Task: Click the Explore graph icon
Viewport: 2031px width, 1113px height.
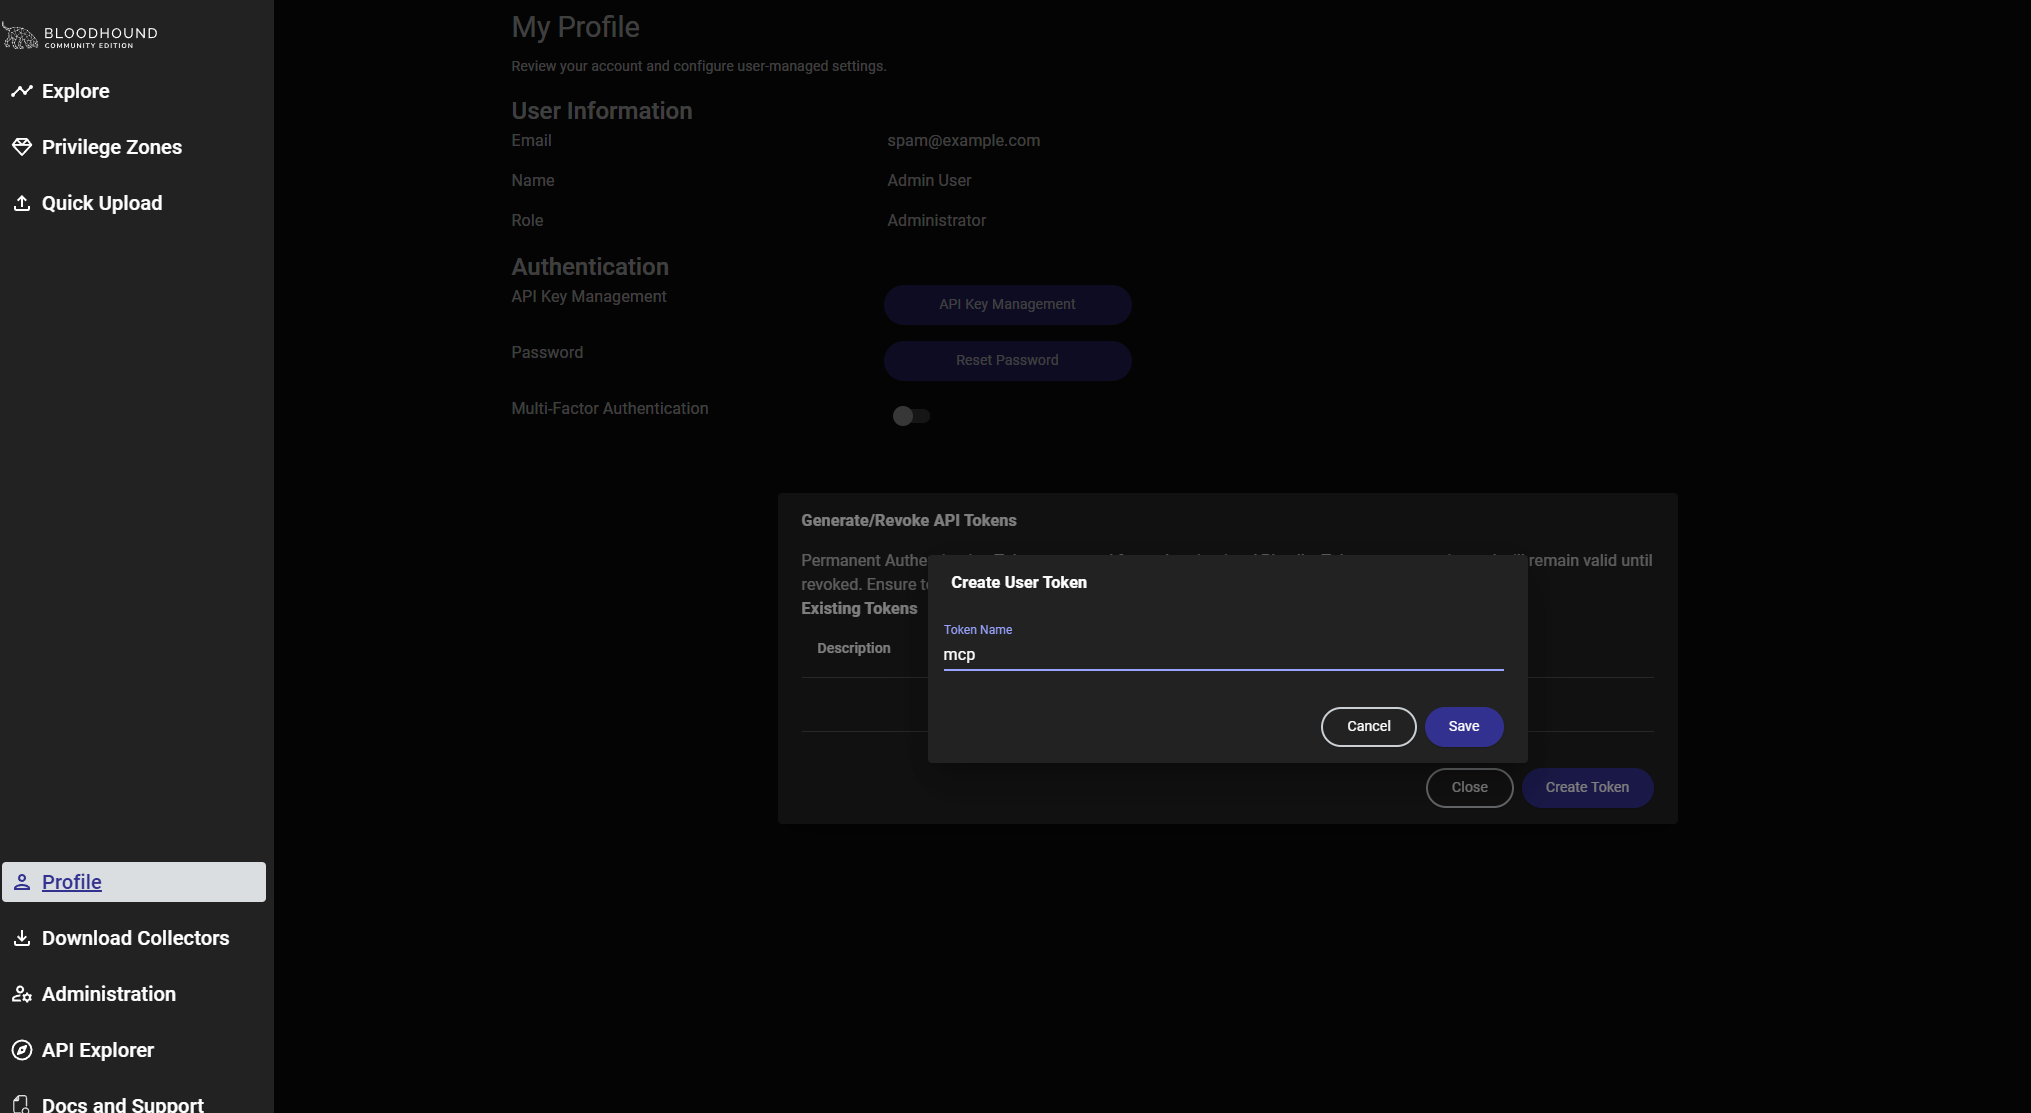Action: click(21, 91)
